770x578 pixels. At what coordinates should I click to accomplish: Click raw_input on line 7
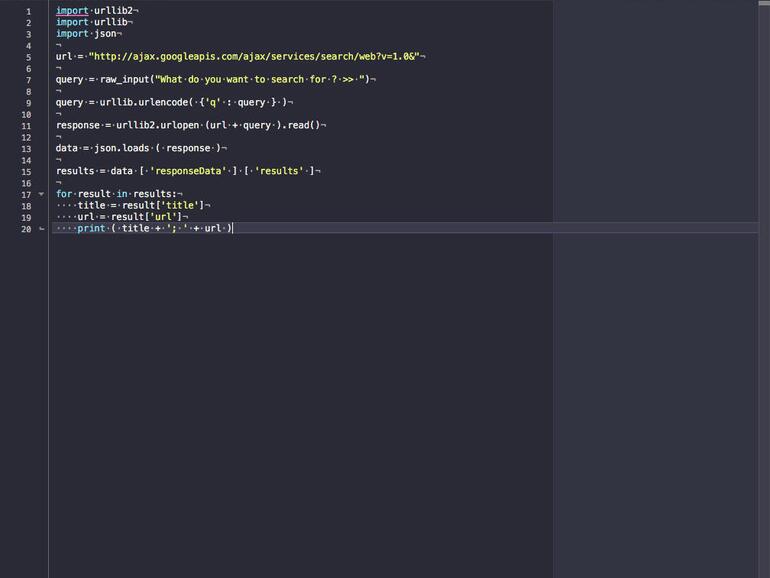(124, 80)
